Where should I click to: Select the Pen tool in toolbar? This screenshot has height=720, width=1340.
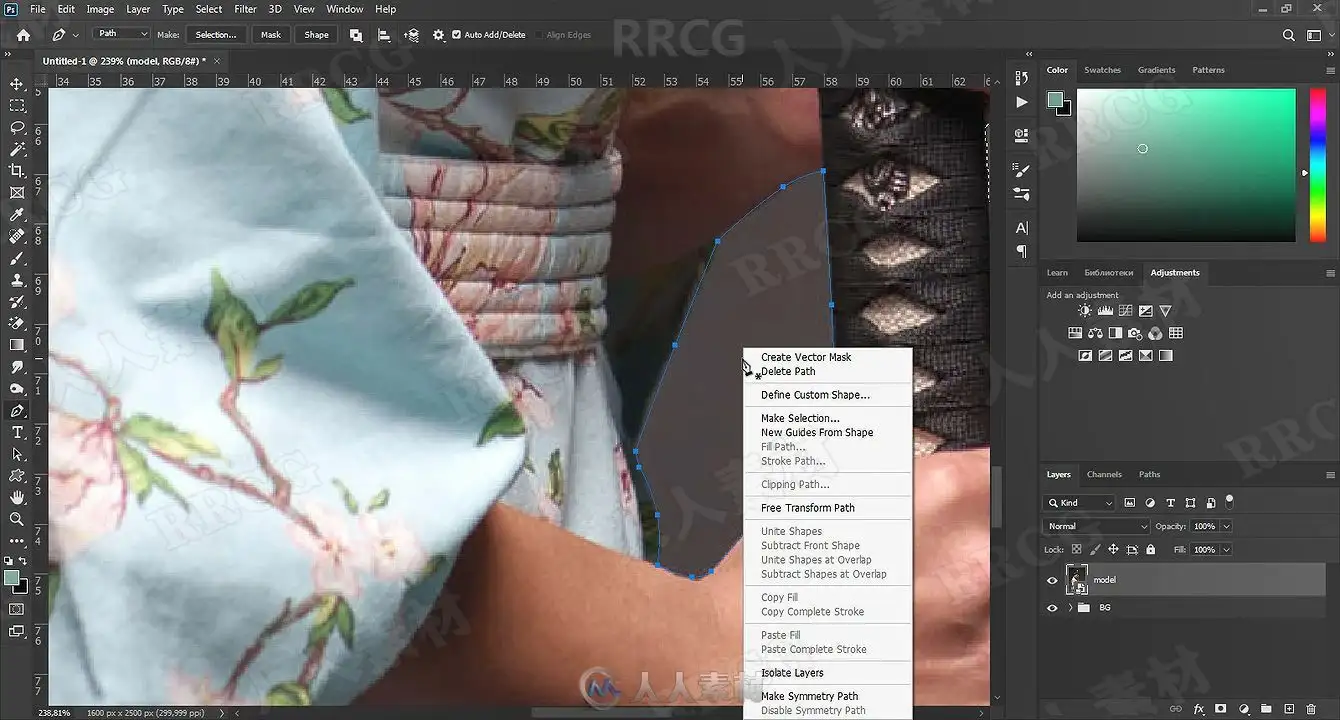pos(17,411)
